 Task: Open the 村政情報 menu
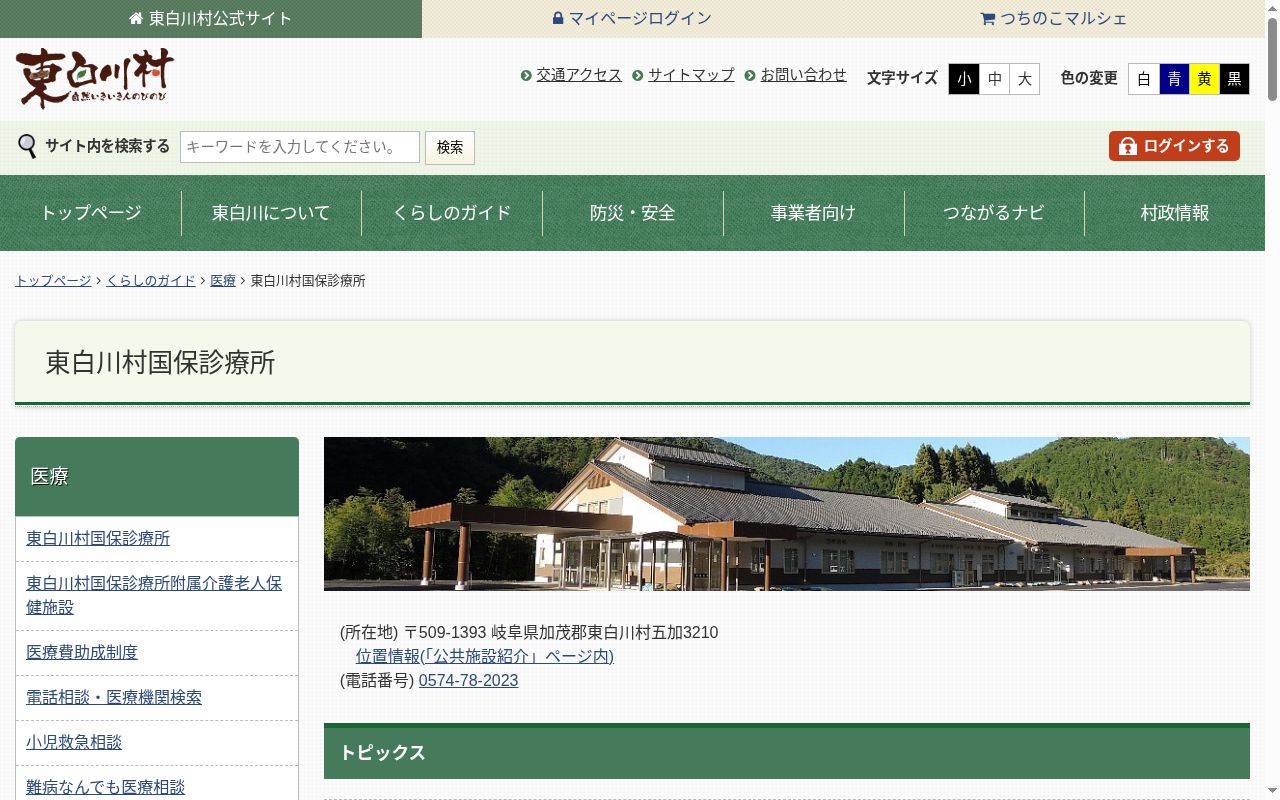[x=1175, y=213]
